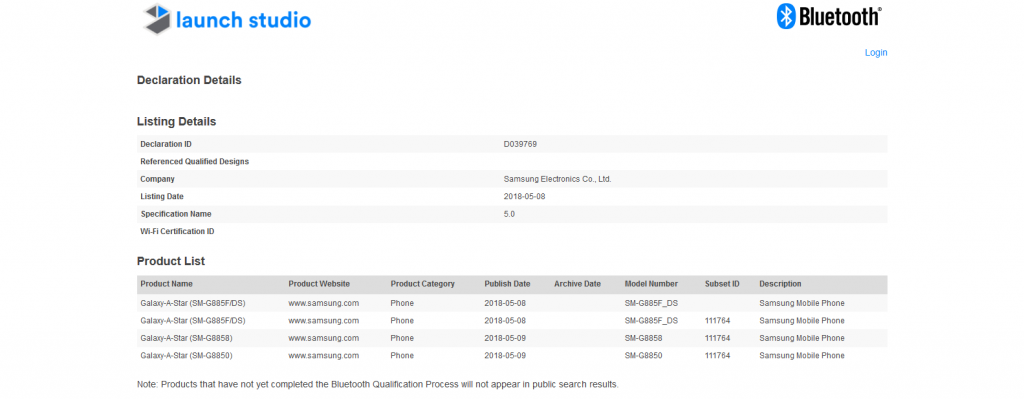Select product Galaxy-A-Star (SM-G8850)
The image size is (1024, 399).
pos(187,356)
